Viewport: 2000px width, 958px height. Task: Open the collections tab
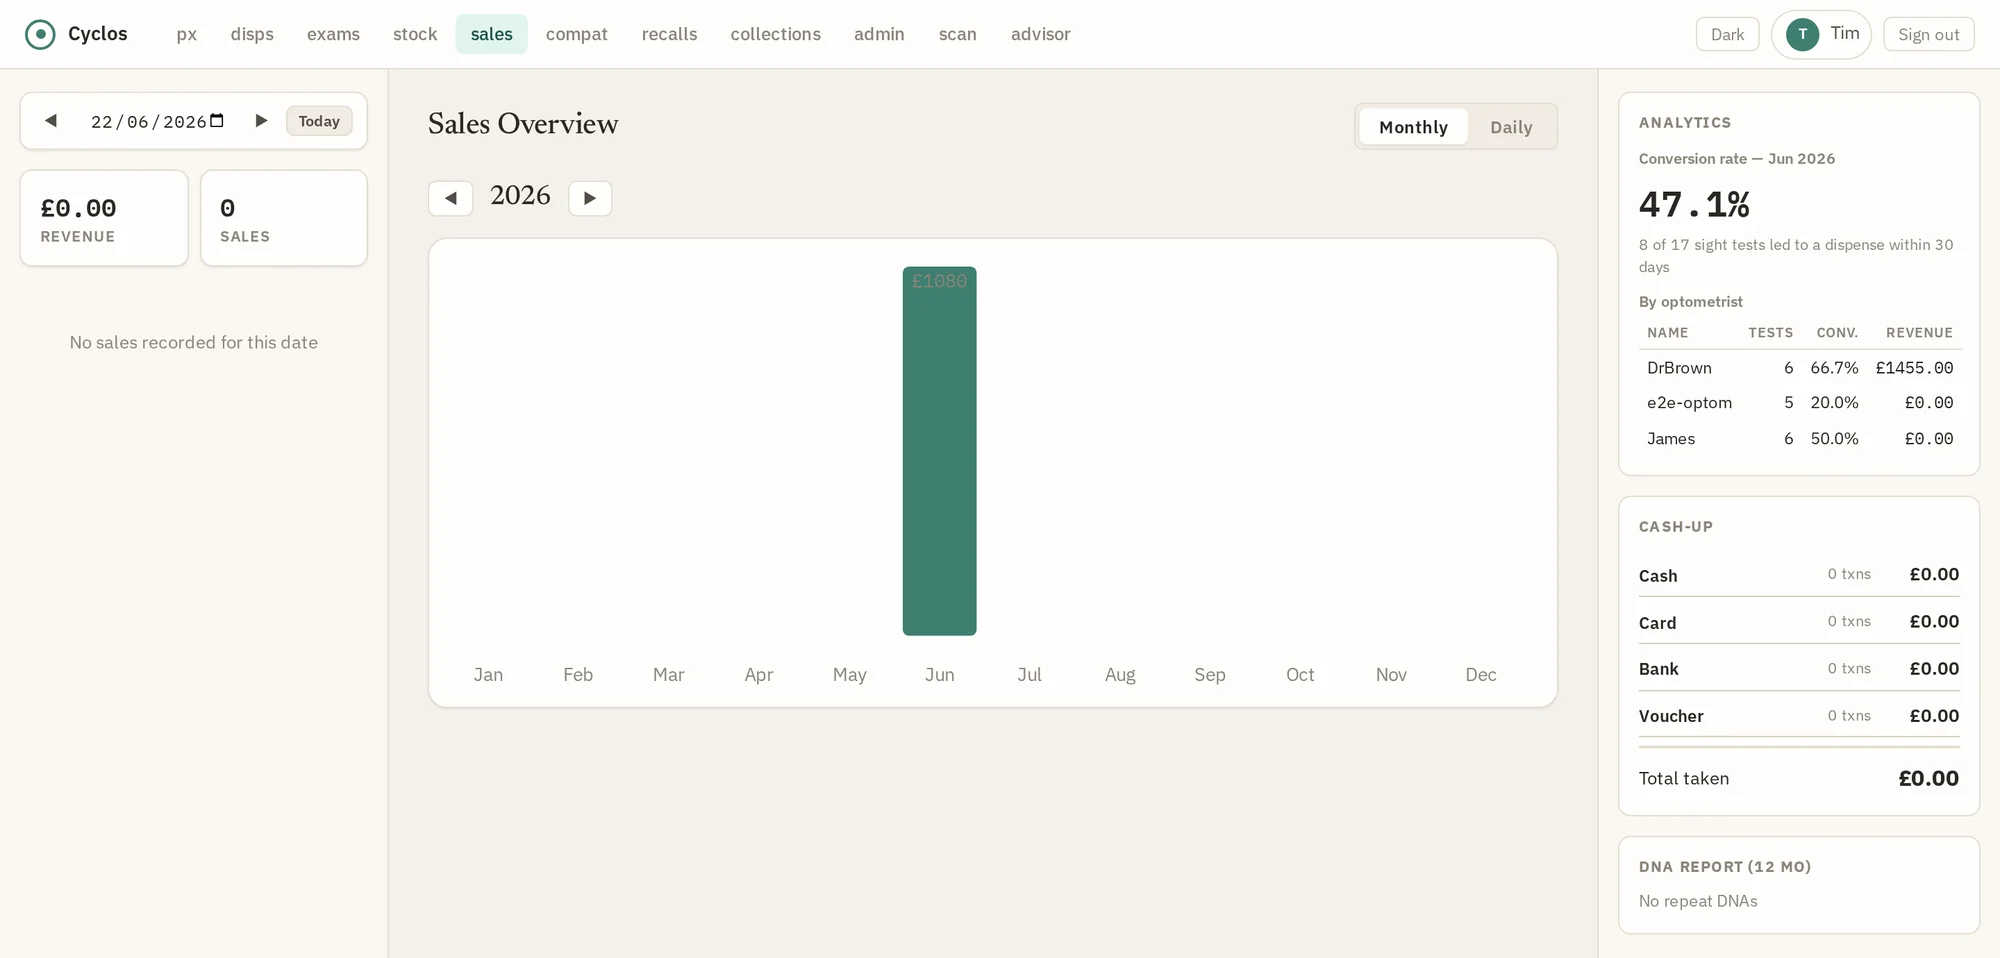(775, 34)
